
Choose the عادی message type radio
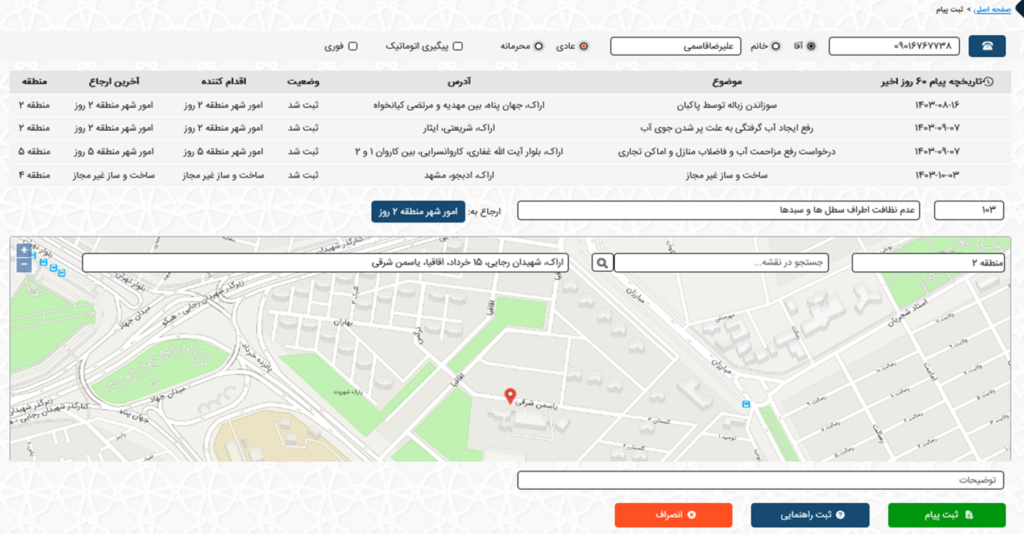(x=584, y=46)
